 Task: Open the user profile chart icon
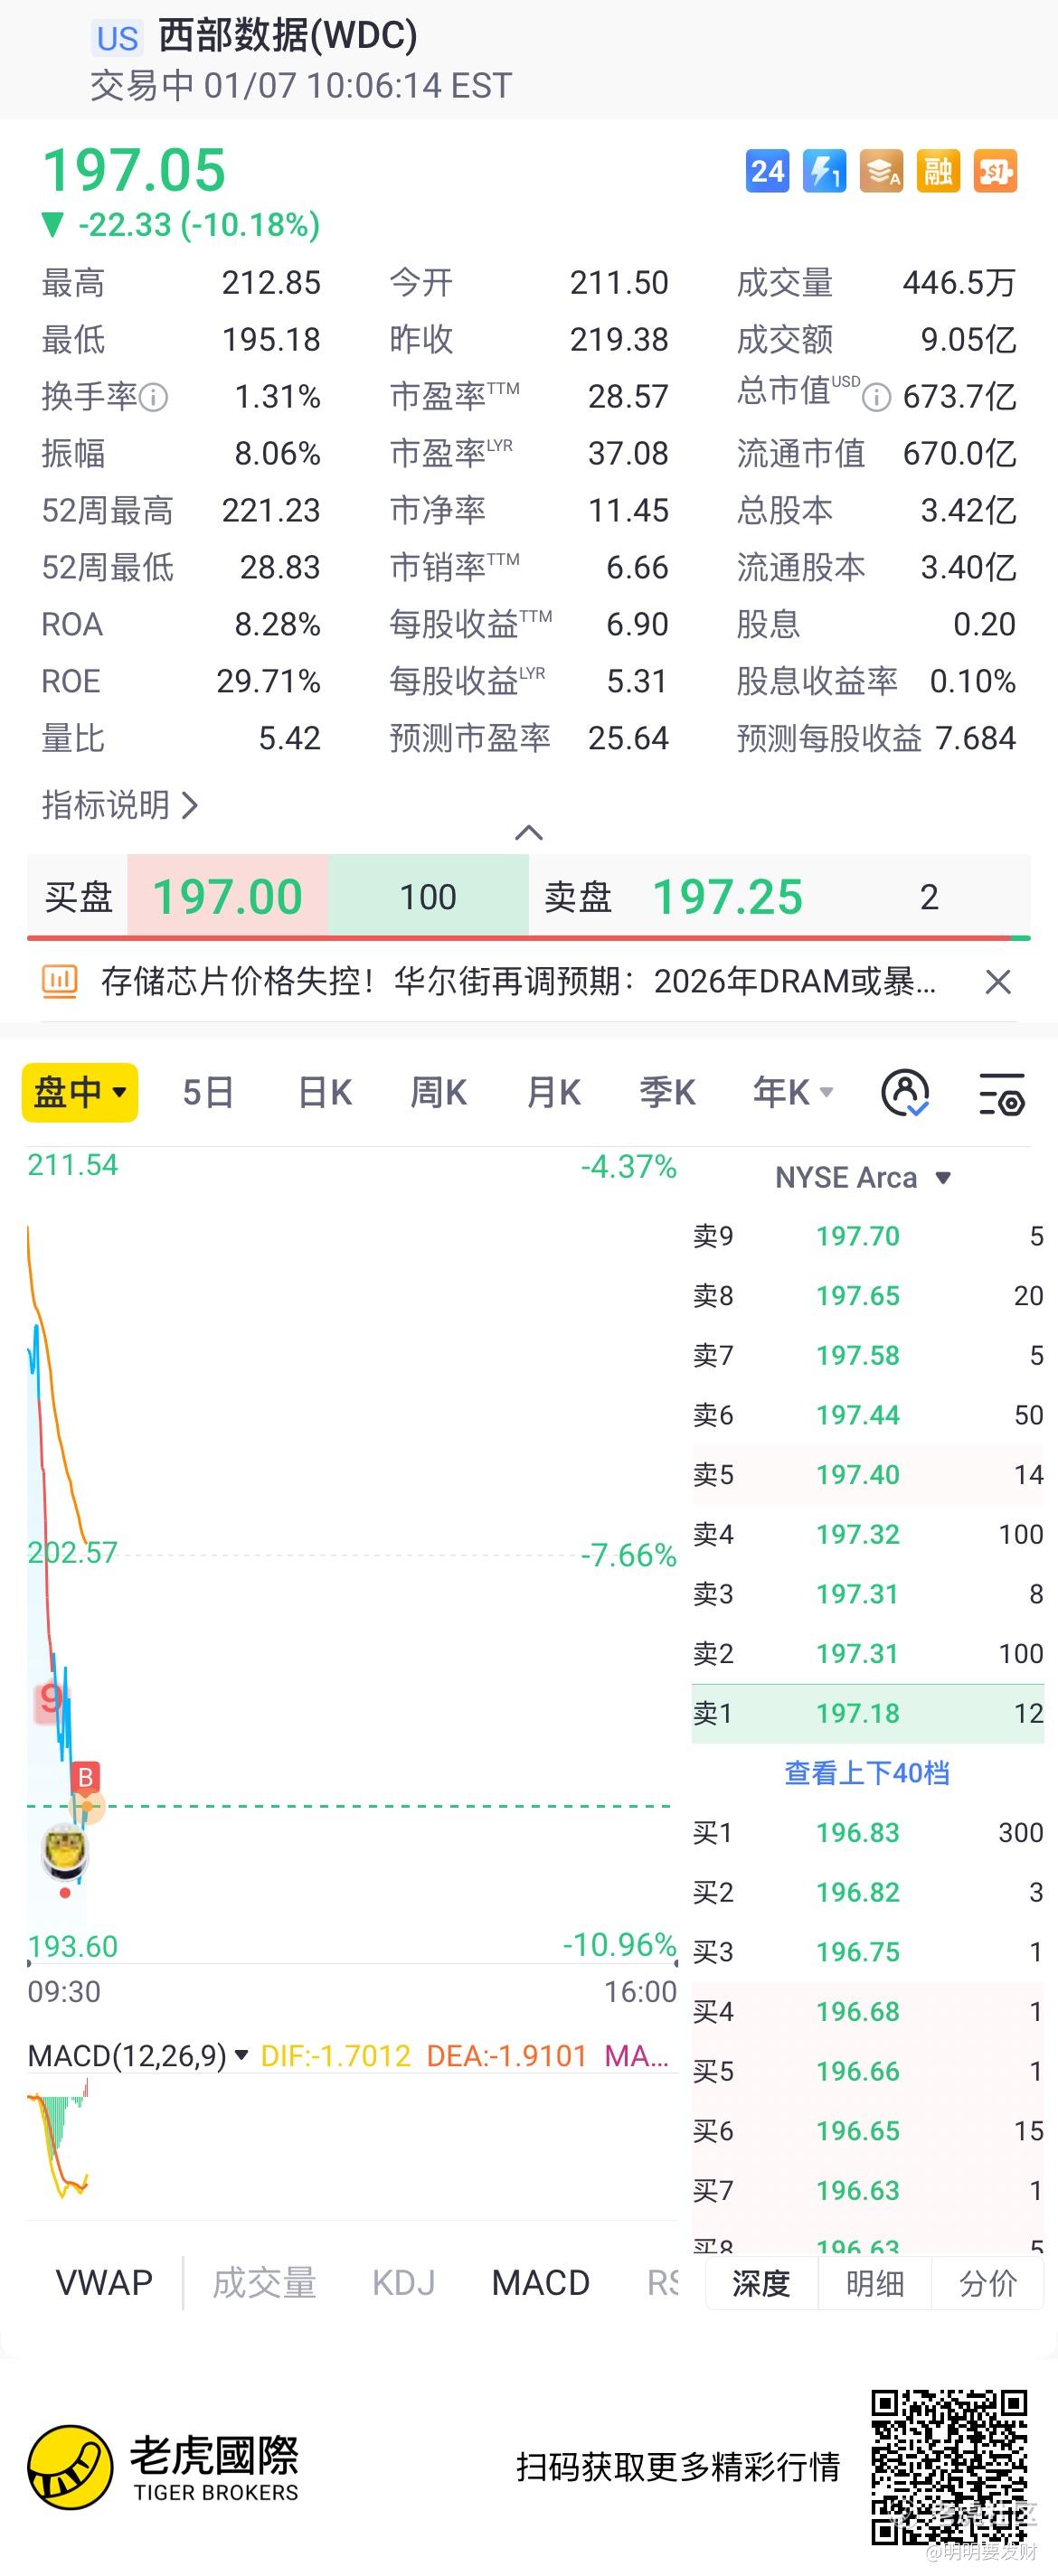(x=905, y=1092)
